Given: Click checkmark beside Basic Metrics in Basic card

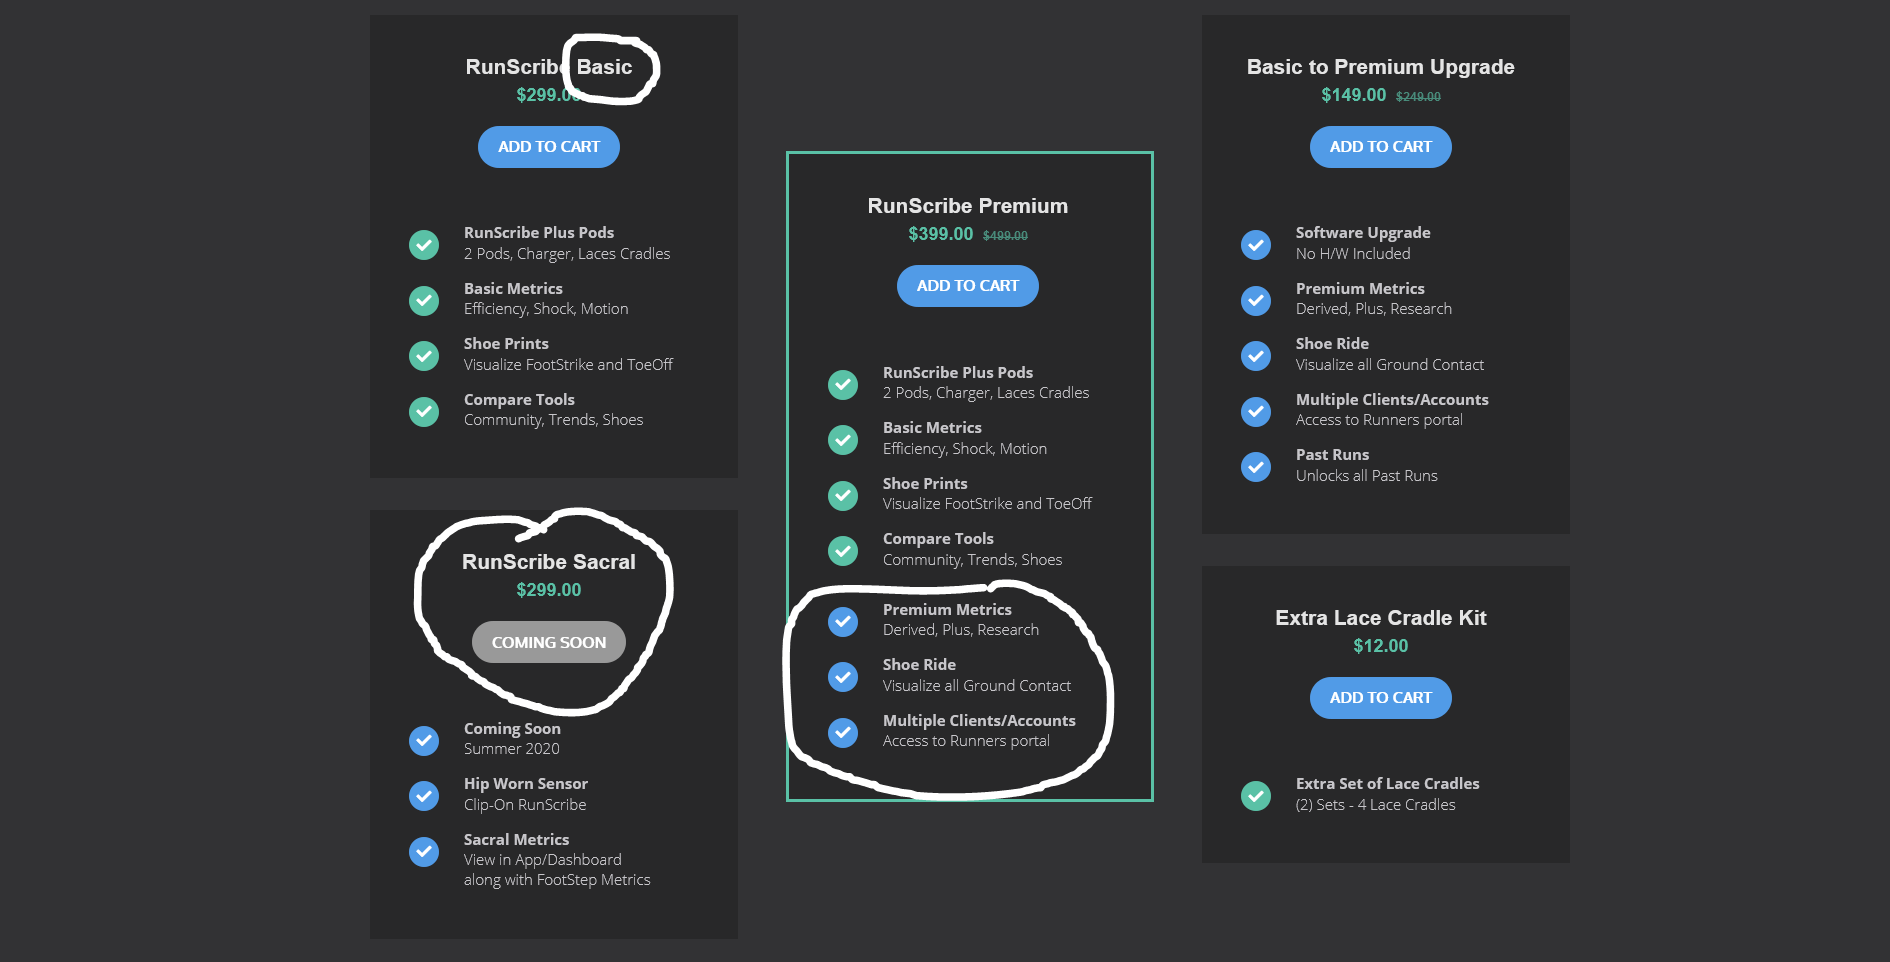Looking at the screenshot, I should (x=424, y=300).
